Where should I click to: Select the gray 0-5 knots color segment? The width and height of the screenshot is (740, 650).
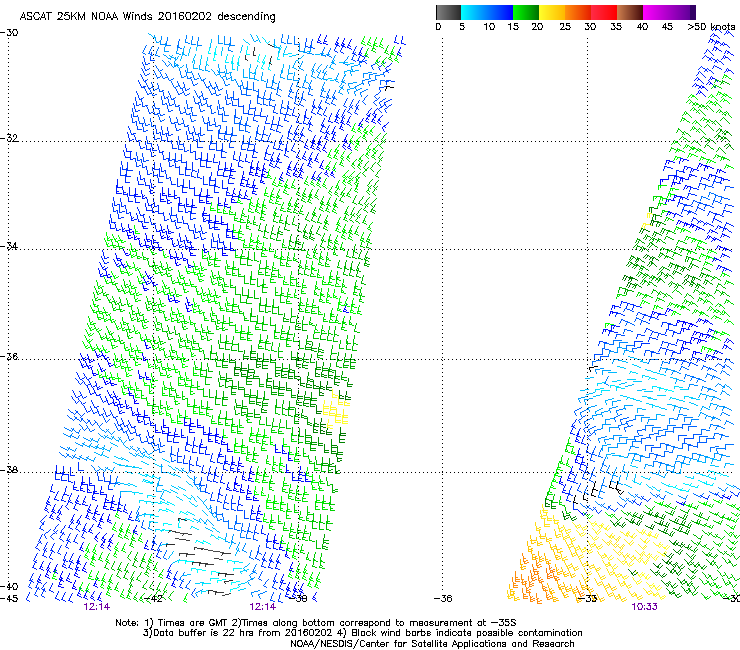[448, 12]
